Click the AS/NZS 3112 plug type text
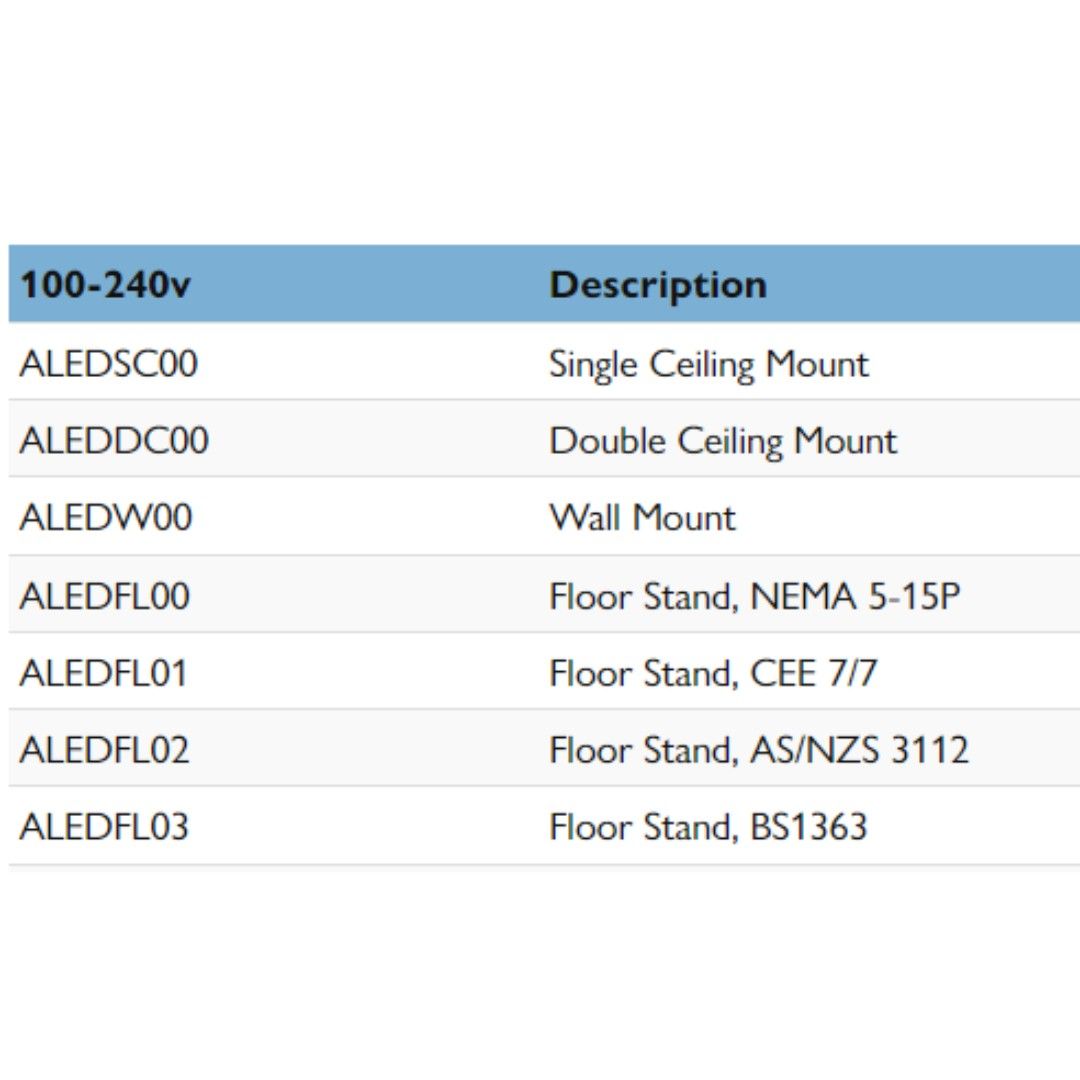Viewport: 1080px width, 1080px height. coord(859,750)
